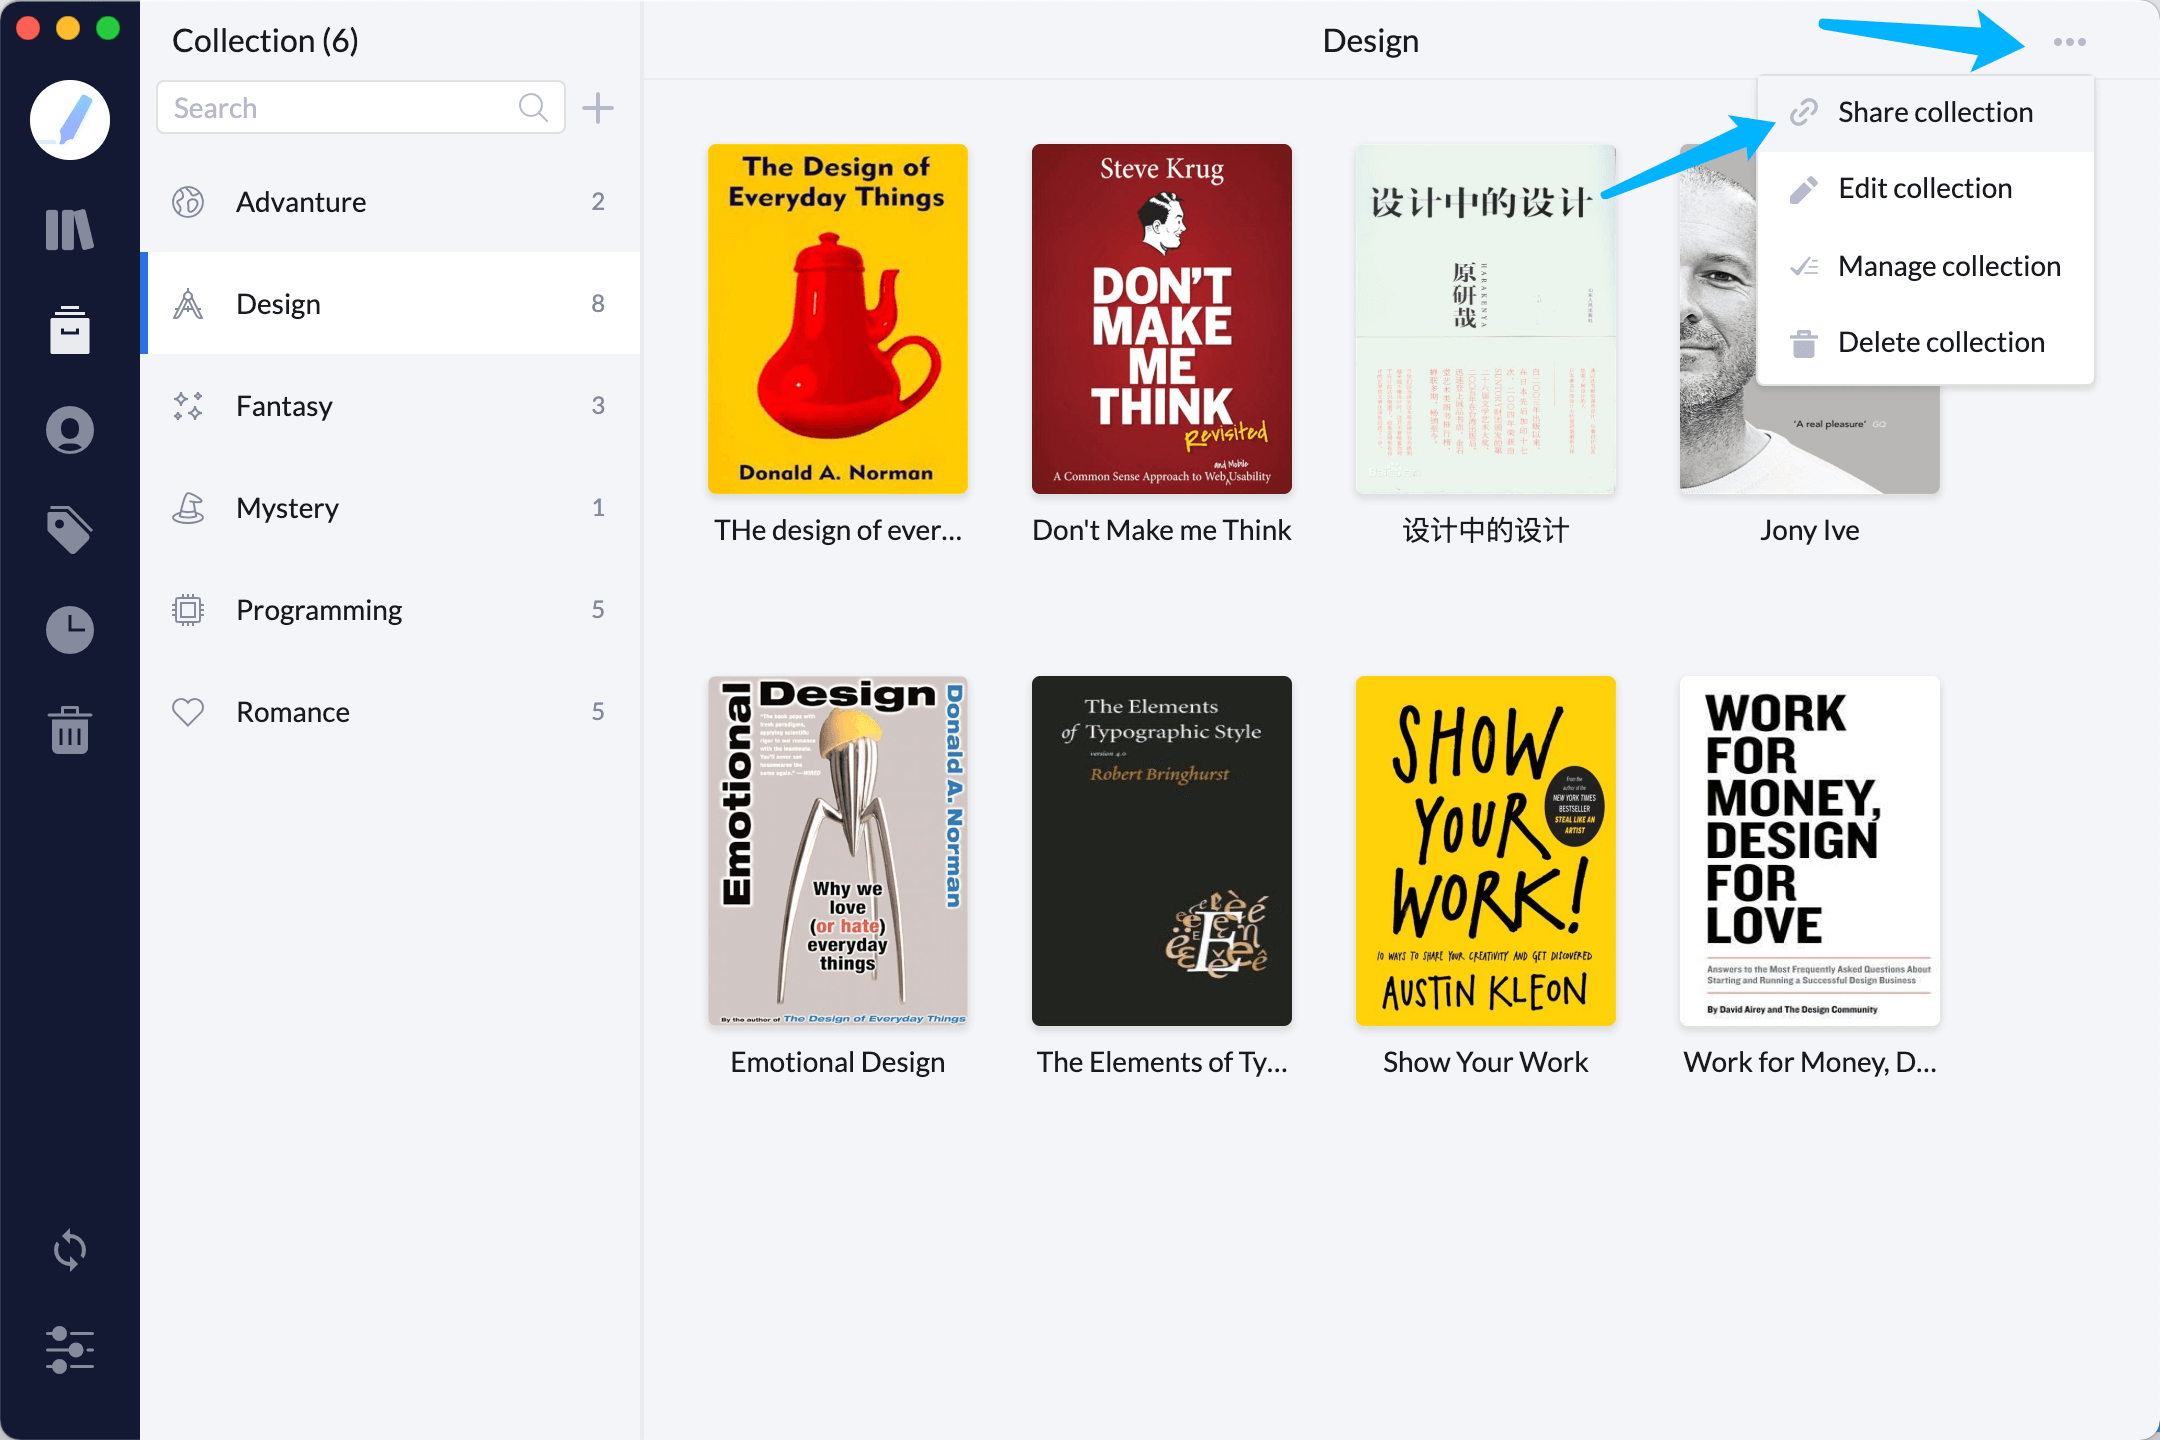Select Manage collection menu entry
This screenshot has height=1440, width=2160.
1948,266
